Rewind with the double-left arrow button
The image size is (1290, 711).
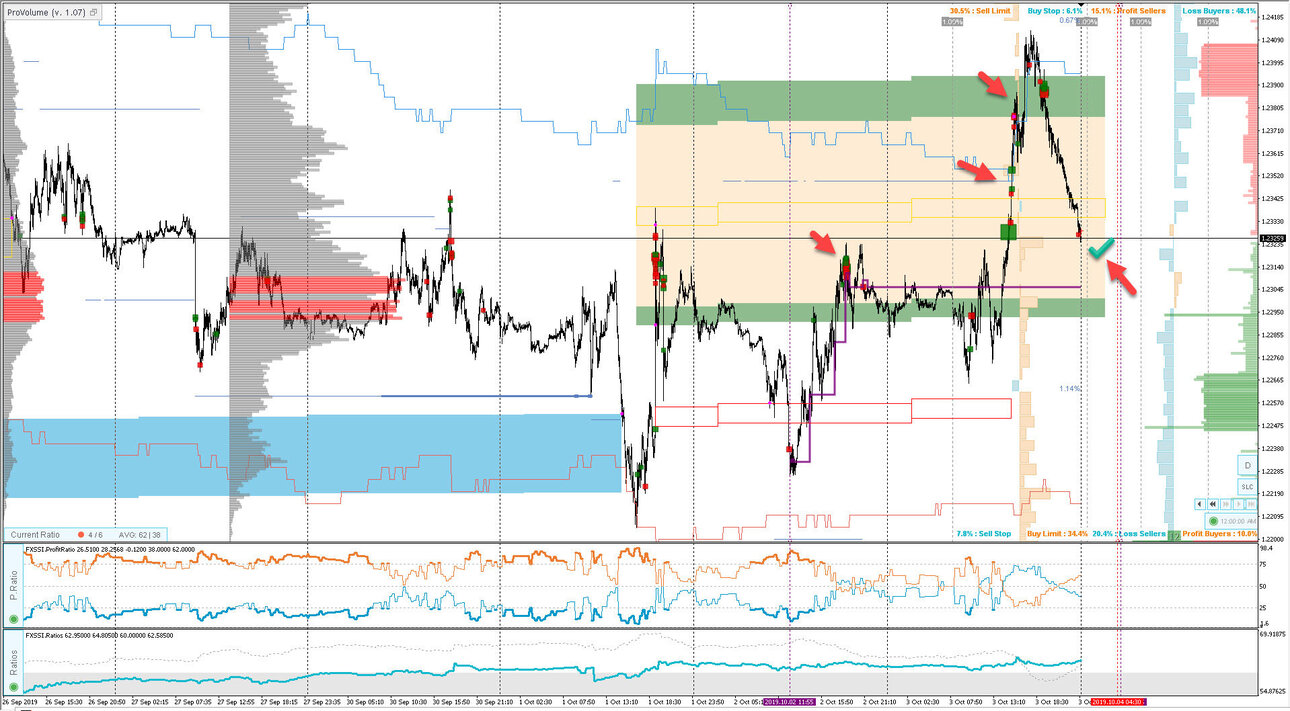point(1213,504)
